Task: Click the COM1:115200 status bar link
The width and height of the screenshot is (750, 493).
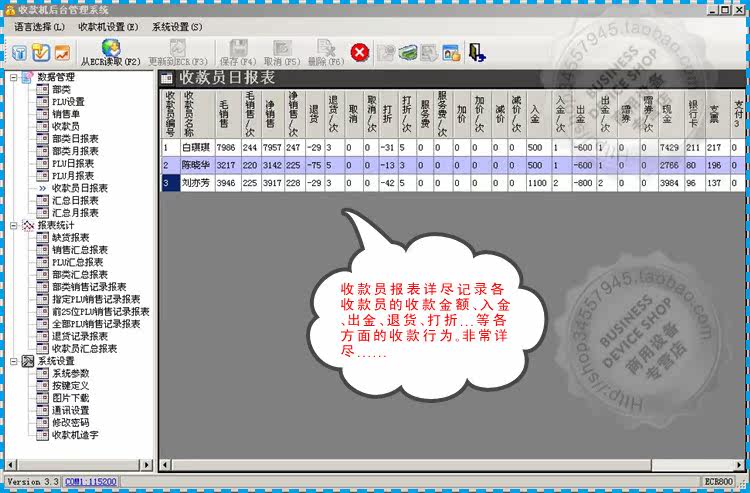Action: [90, 482]
